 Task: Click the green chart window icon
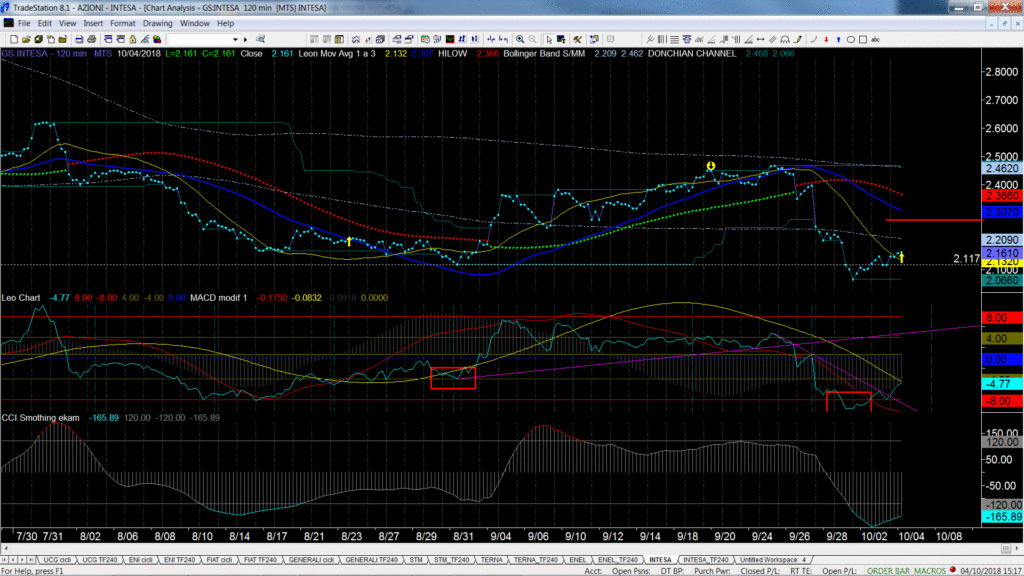pos(450,39)
